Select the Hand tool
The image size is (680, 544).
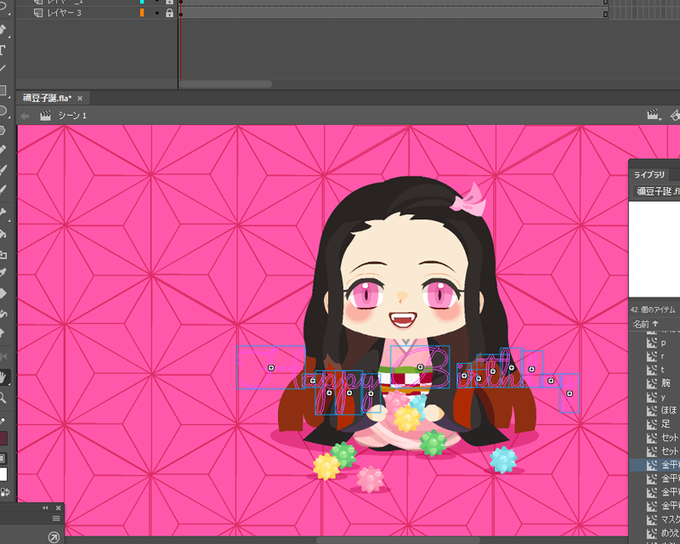(x=3, y=377)
